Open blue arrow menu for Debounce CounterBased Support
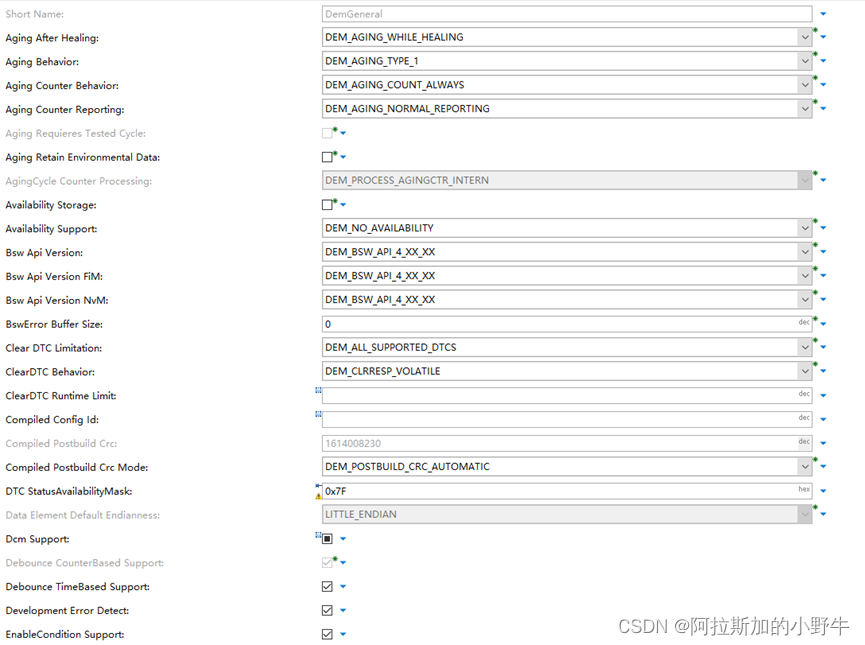Image resolution: width=865 pixels, height=645 pixels. point(343,563)
